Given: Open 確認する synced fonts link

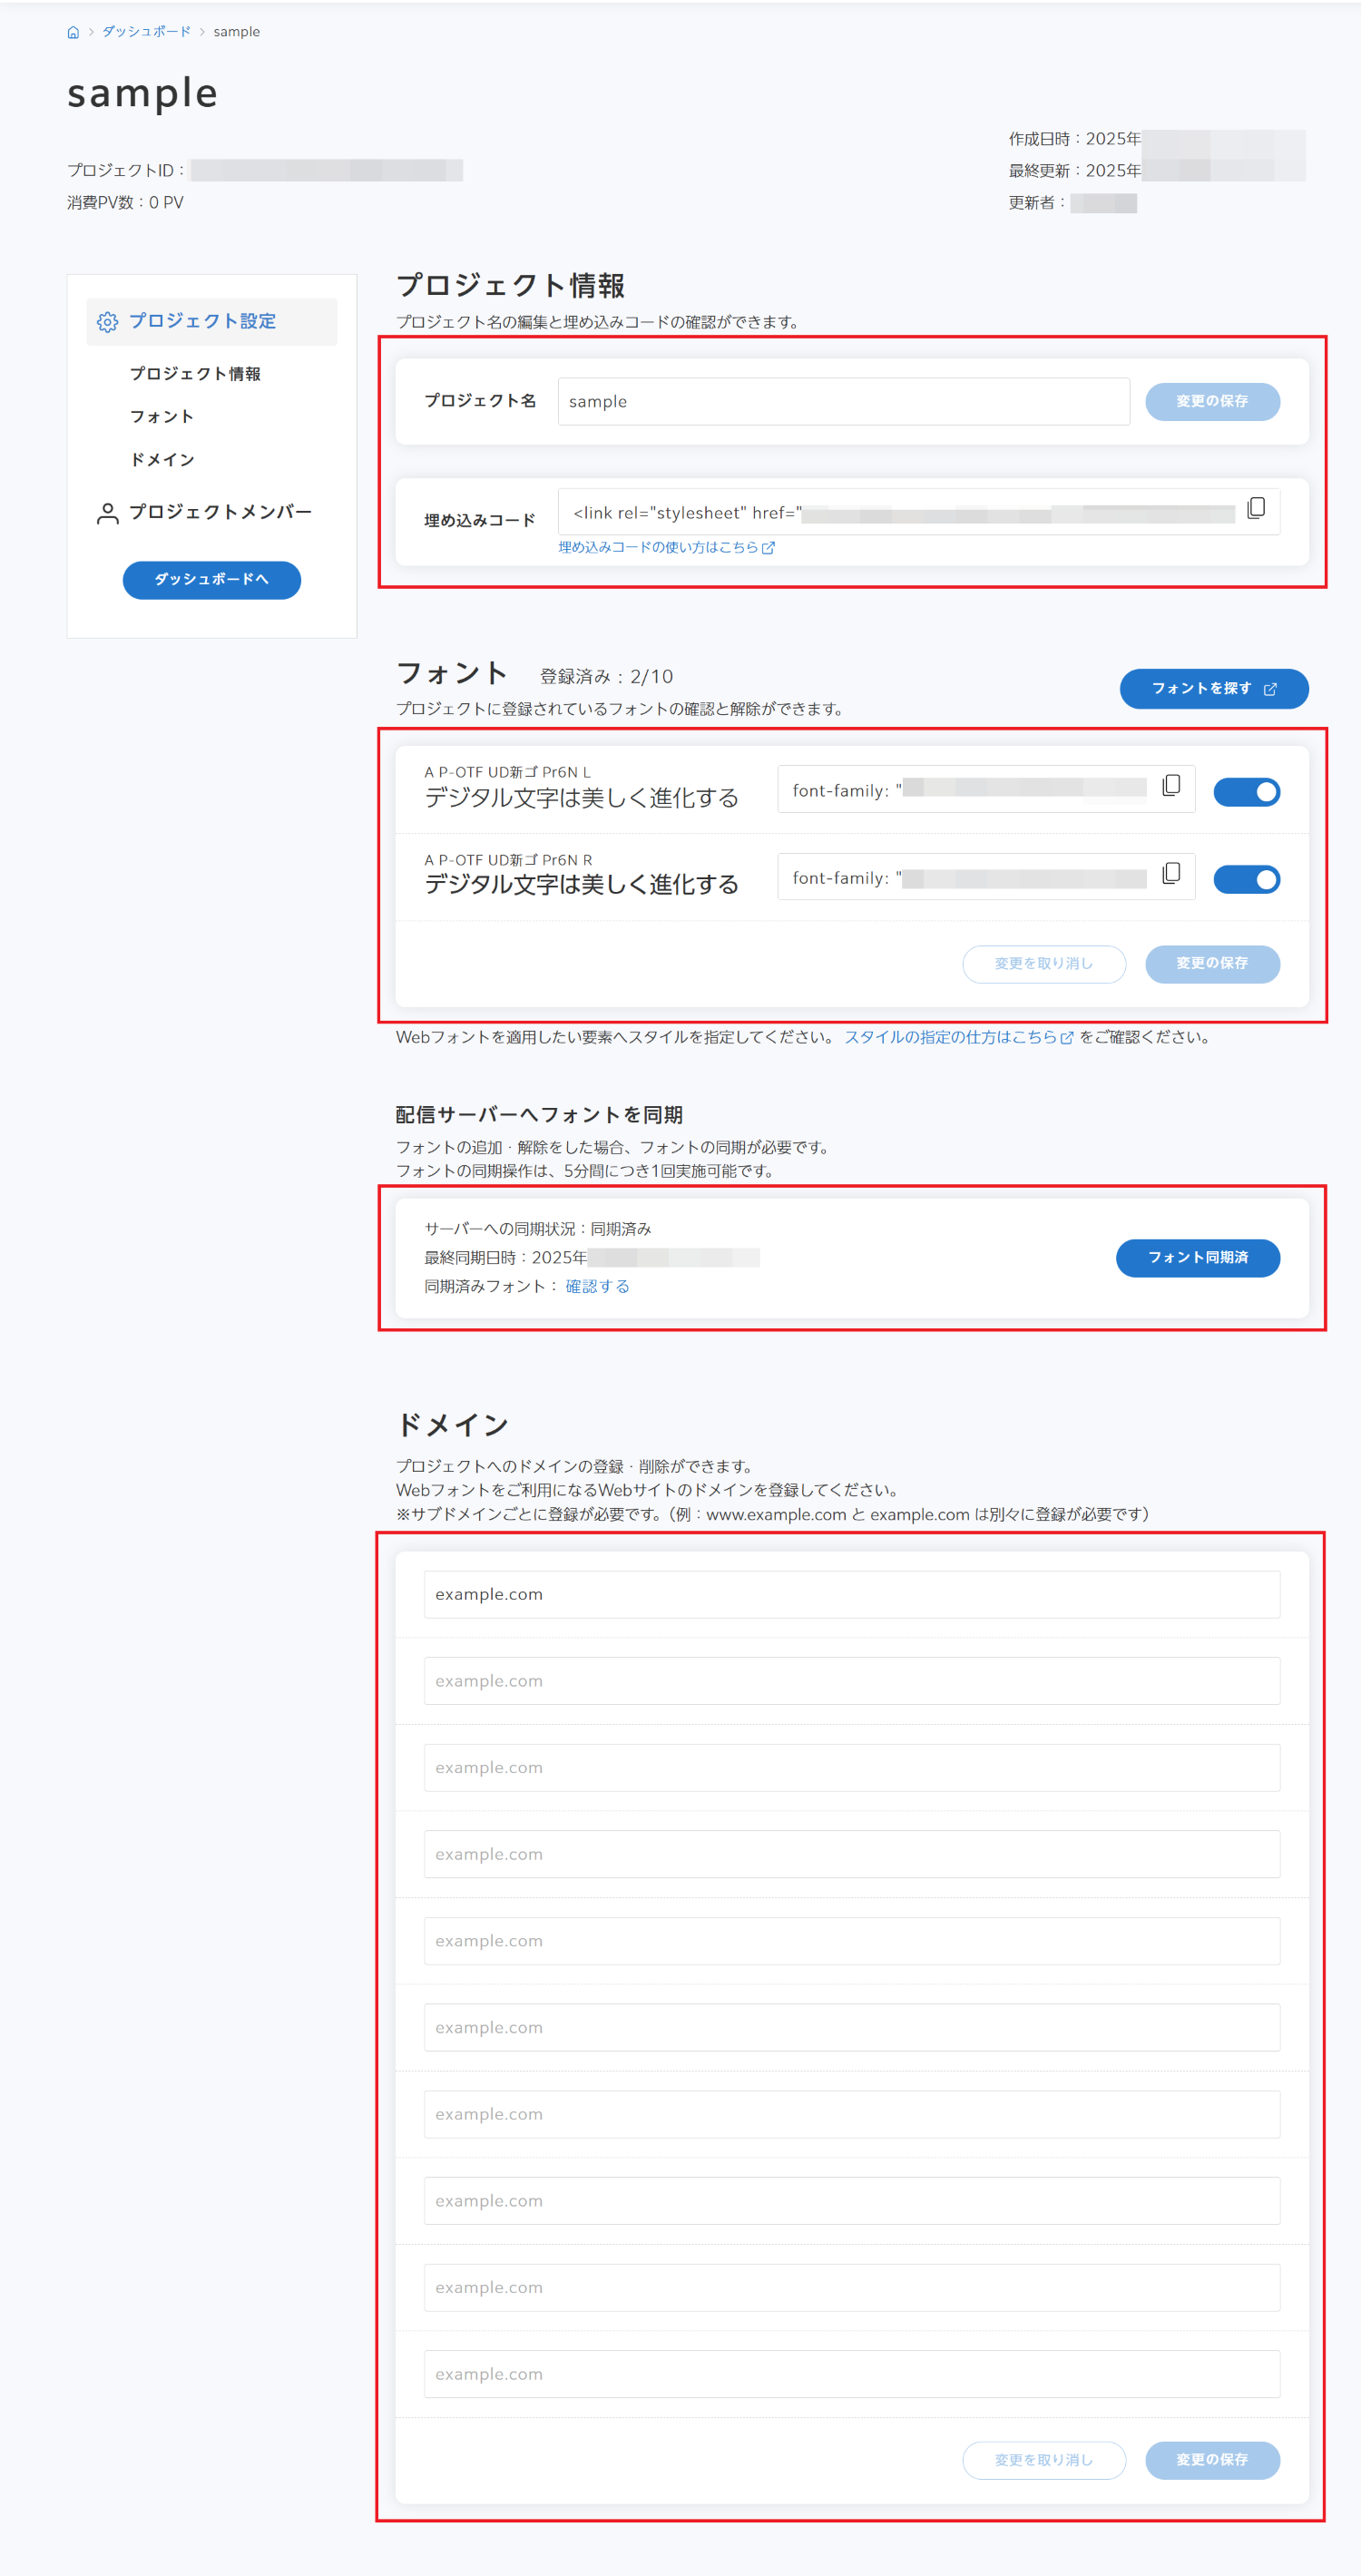Looking at the screenshot, I should [597, 1287].
